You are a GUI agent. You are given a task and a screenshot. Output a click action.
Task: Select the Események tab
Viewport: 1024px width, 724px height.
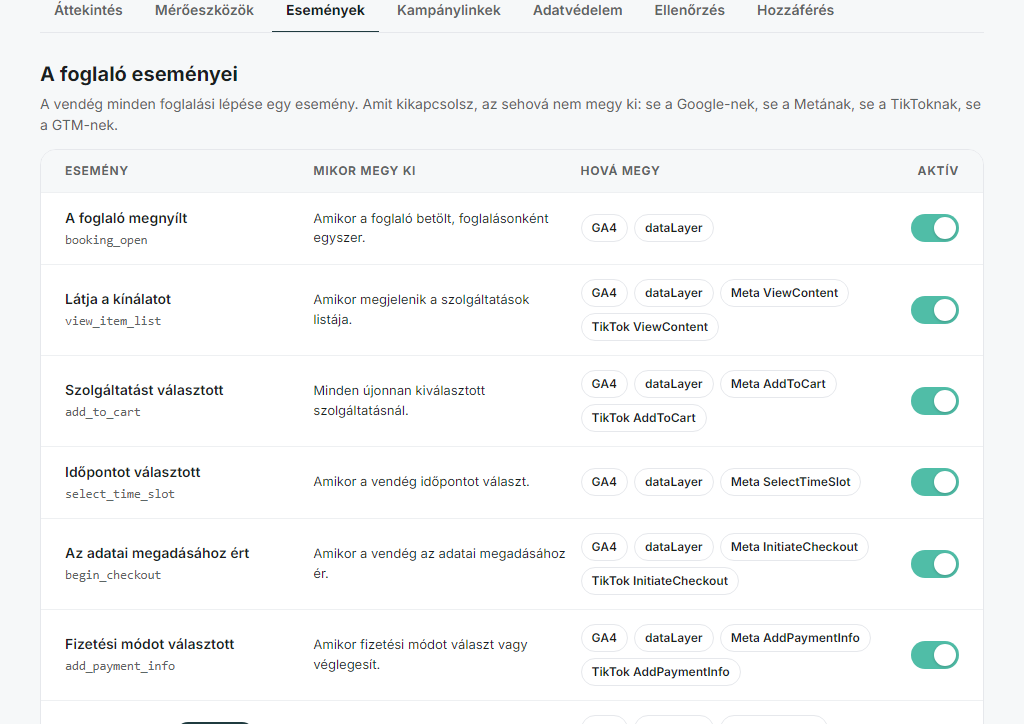click(x=325, y=10)
